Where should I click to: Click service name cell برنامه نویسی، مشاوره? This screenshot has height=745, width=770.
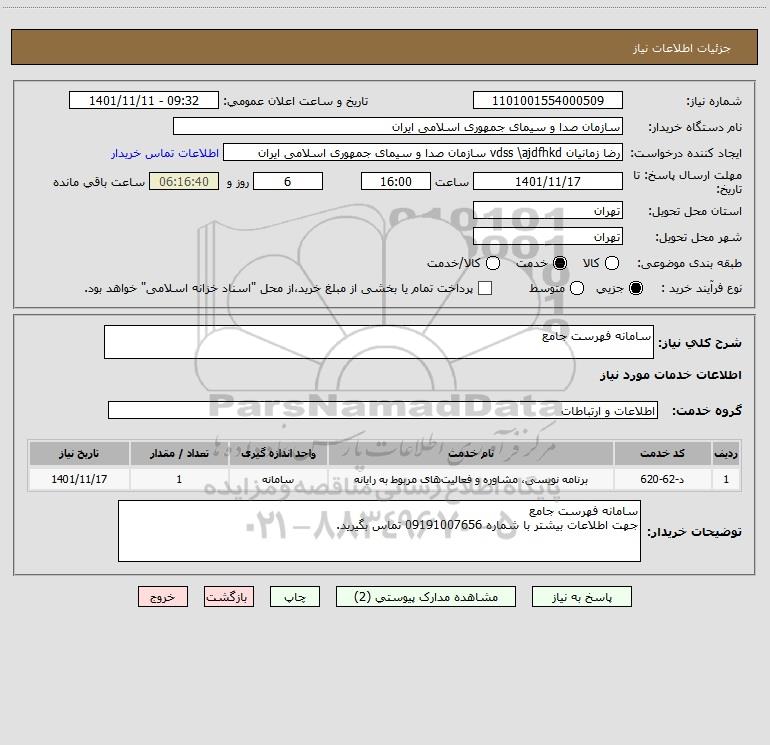pyautogui.click(x=470, y=479)
